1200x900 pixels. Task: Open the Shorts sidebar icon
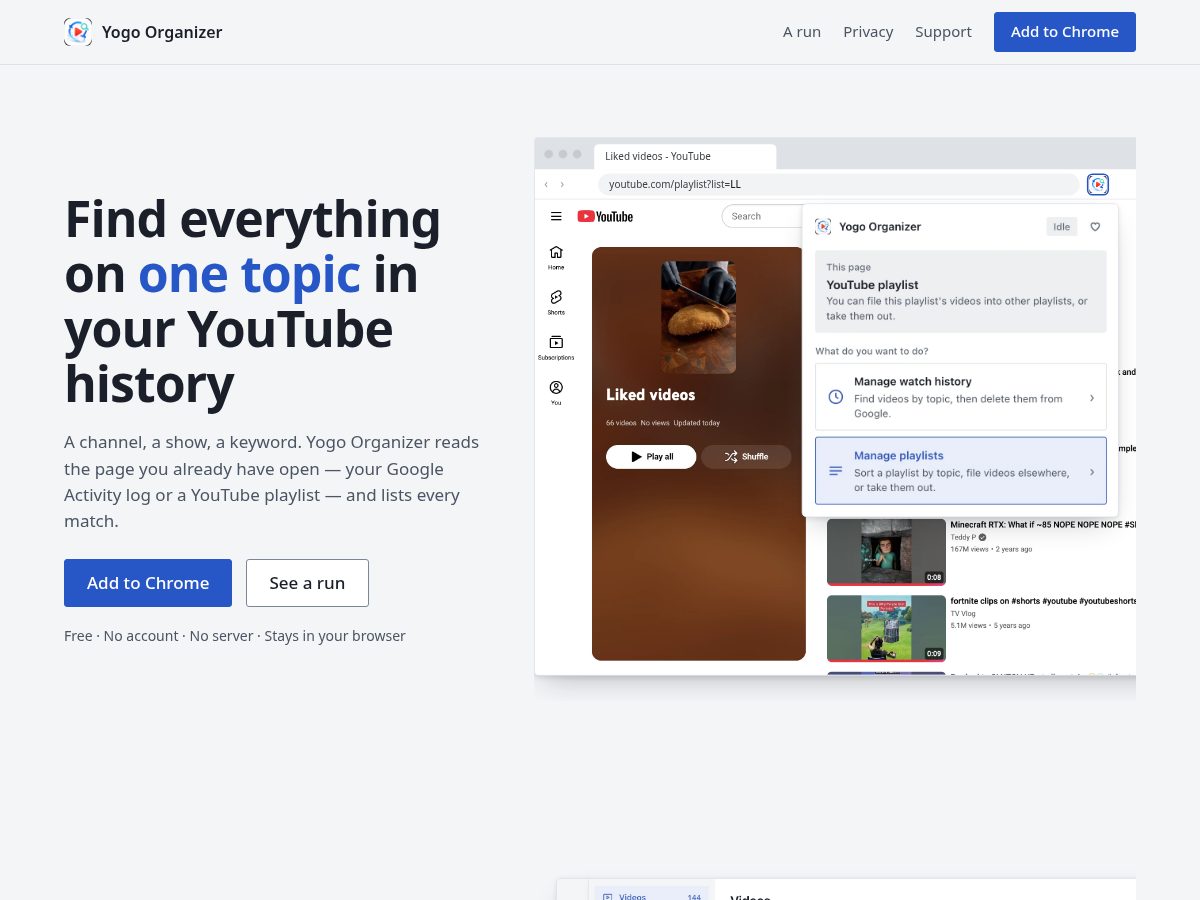click(x=556, y=302)
